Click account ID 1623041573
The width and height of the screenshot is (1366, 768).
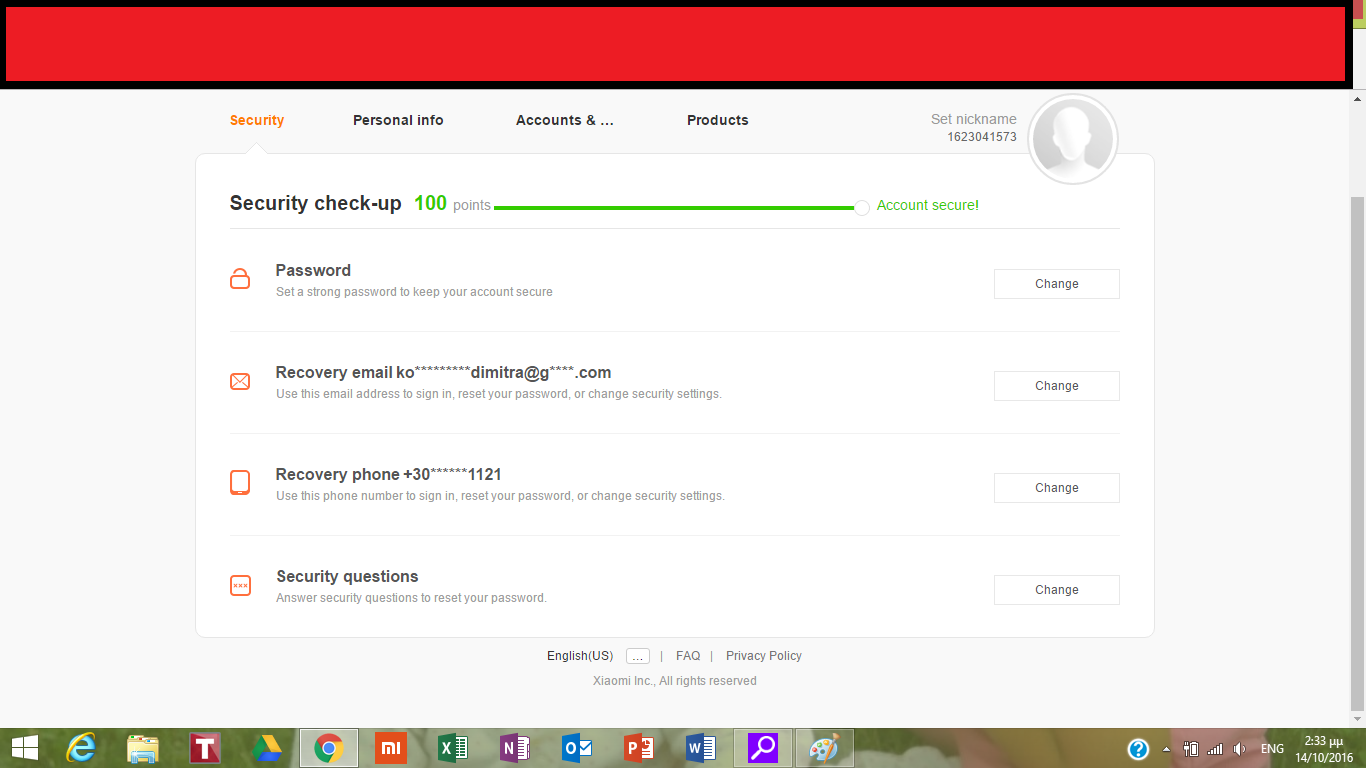(x=982, y=137)
